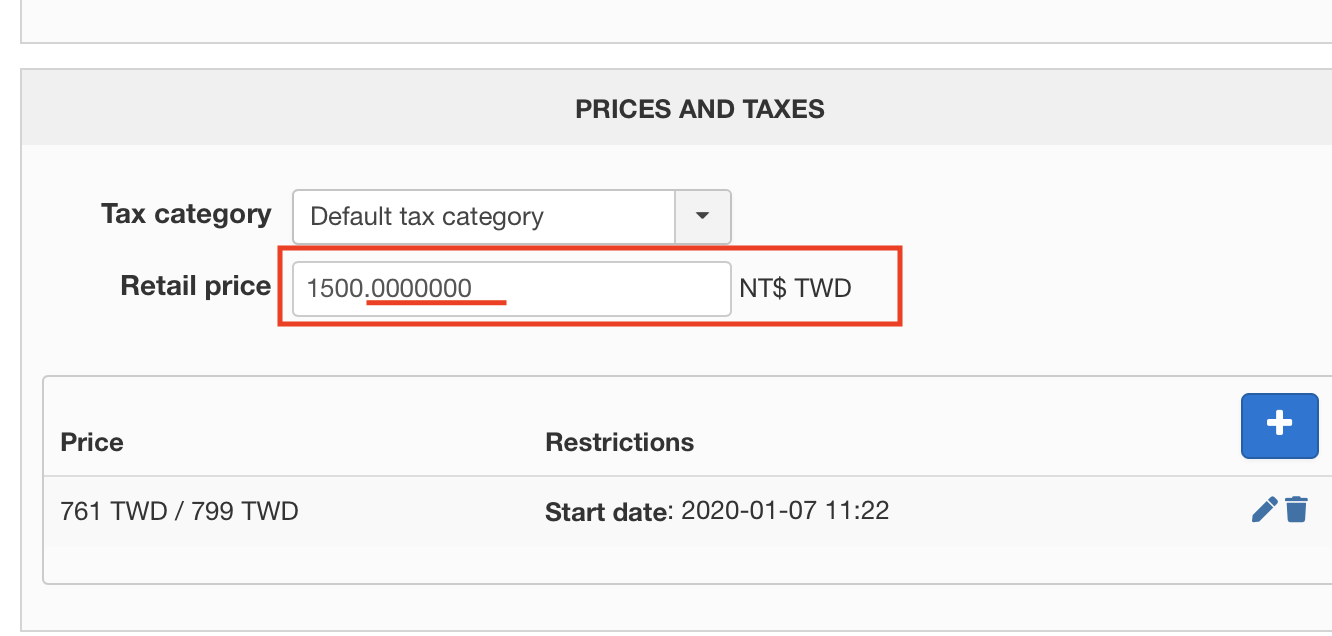Click the 2020-01-07 11:22 date value
Image resolution: width=1332 pixels, height=636 pixels.
(785, 511)
